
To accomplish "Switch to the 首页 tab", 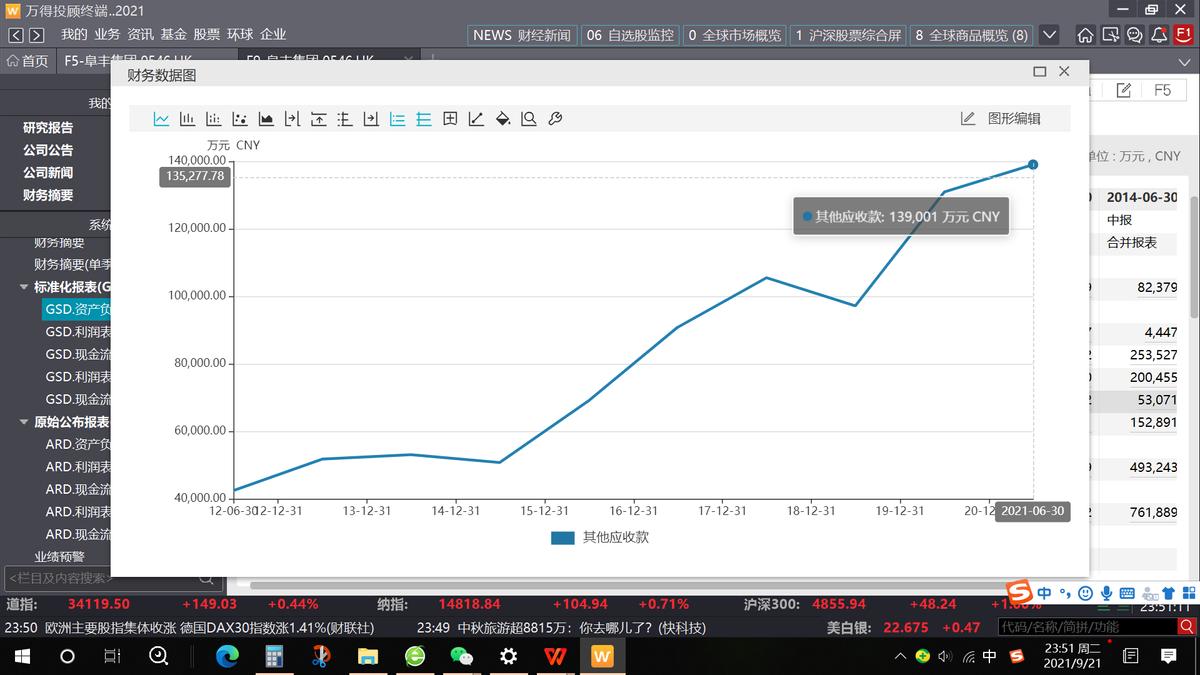I will click(x=27, y=61).
